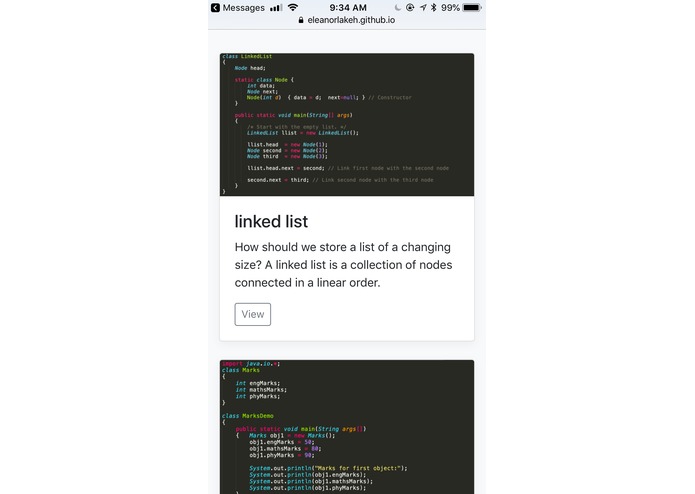Tap the Messages back label in status bar
The image size is (695, 494).
coord(243,8)
